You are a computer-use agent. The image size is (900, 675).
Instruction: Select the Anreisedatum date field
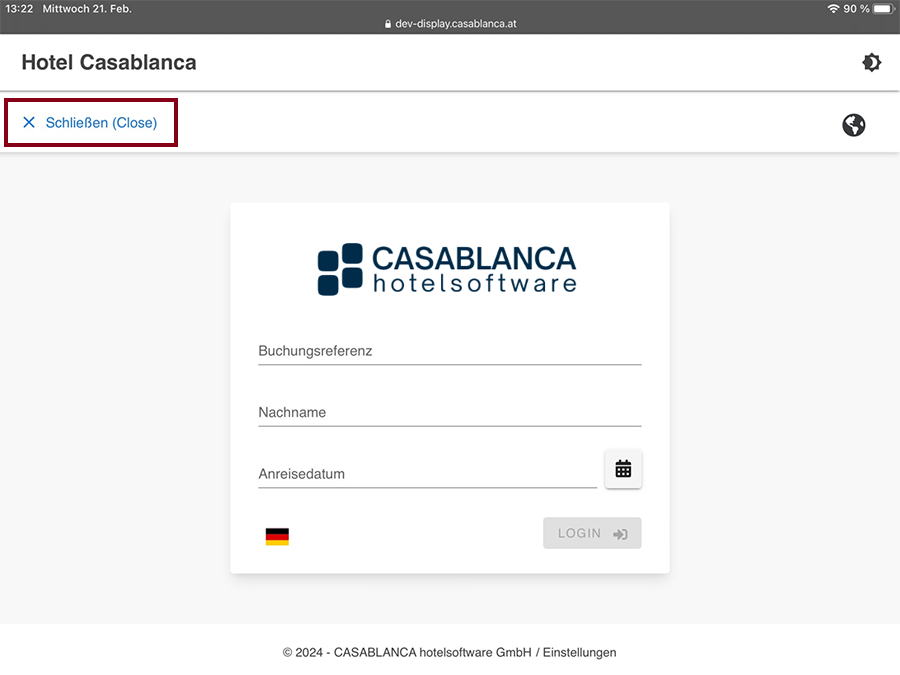(427, 474)
